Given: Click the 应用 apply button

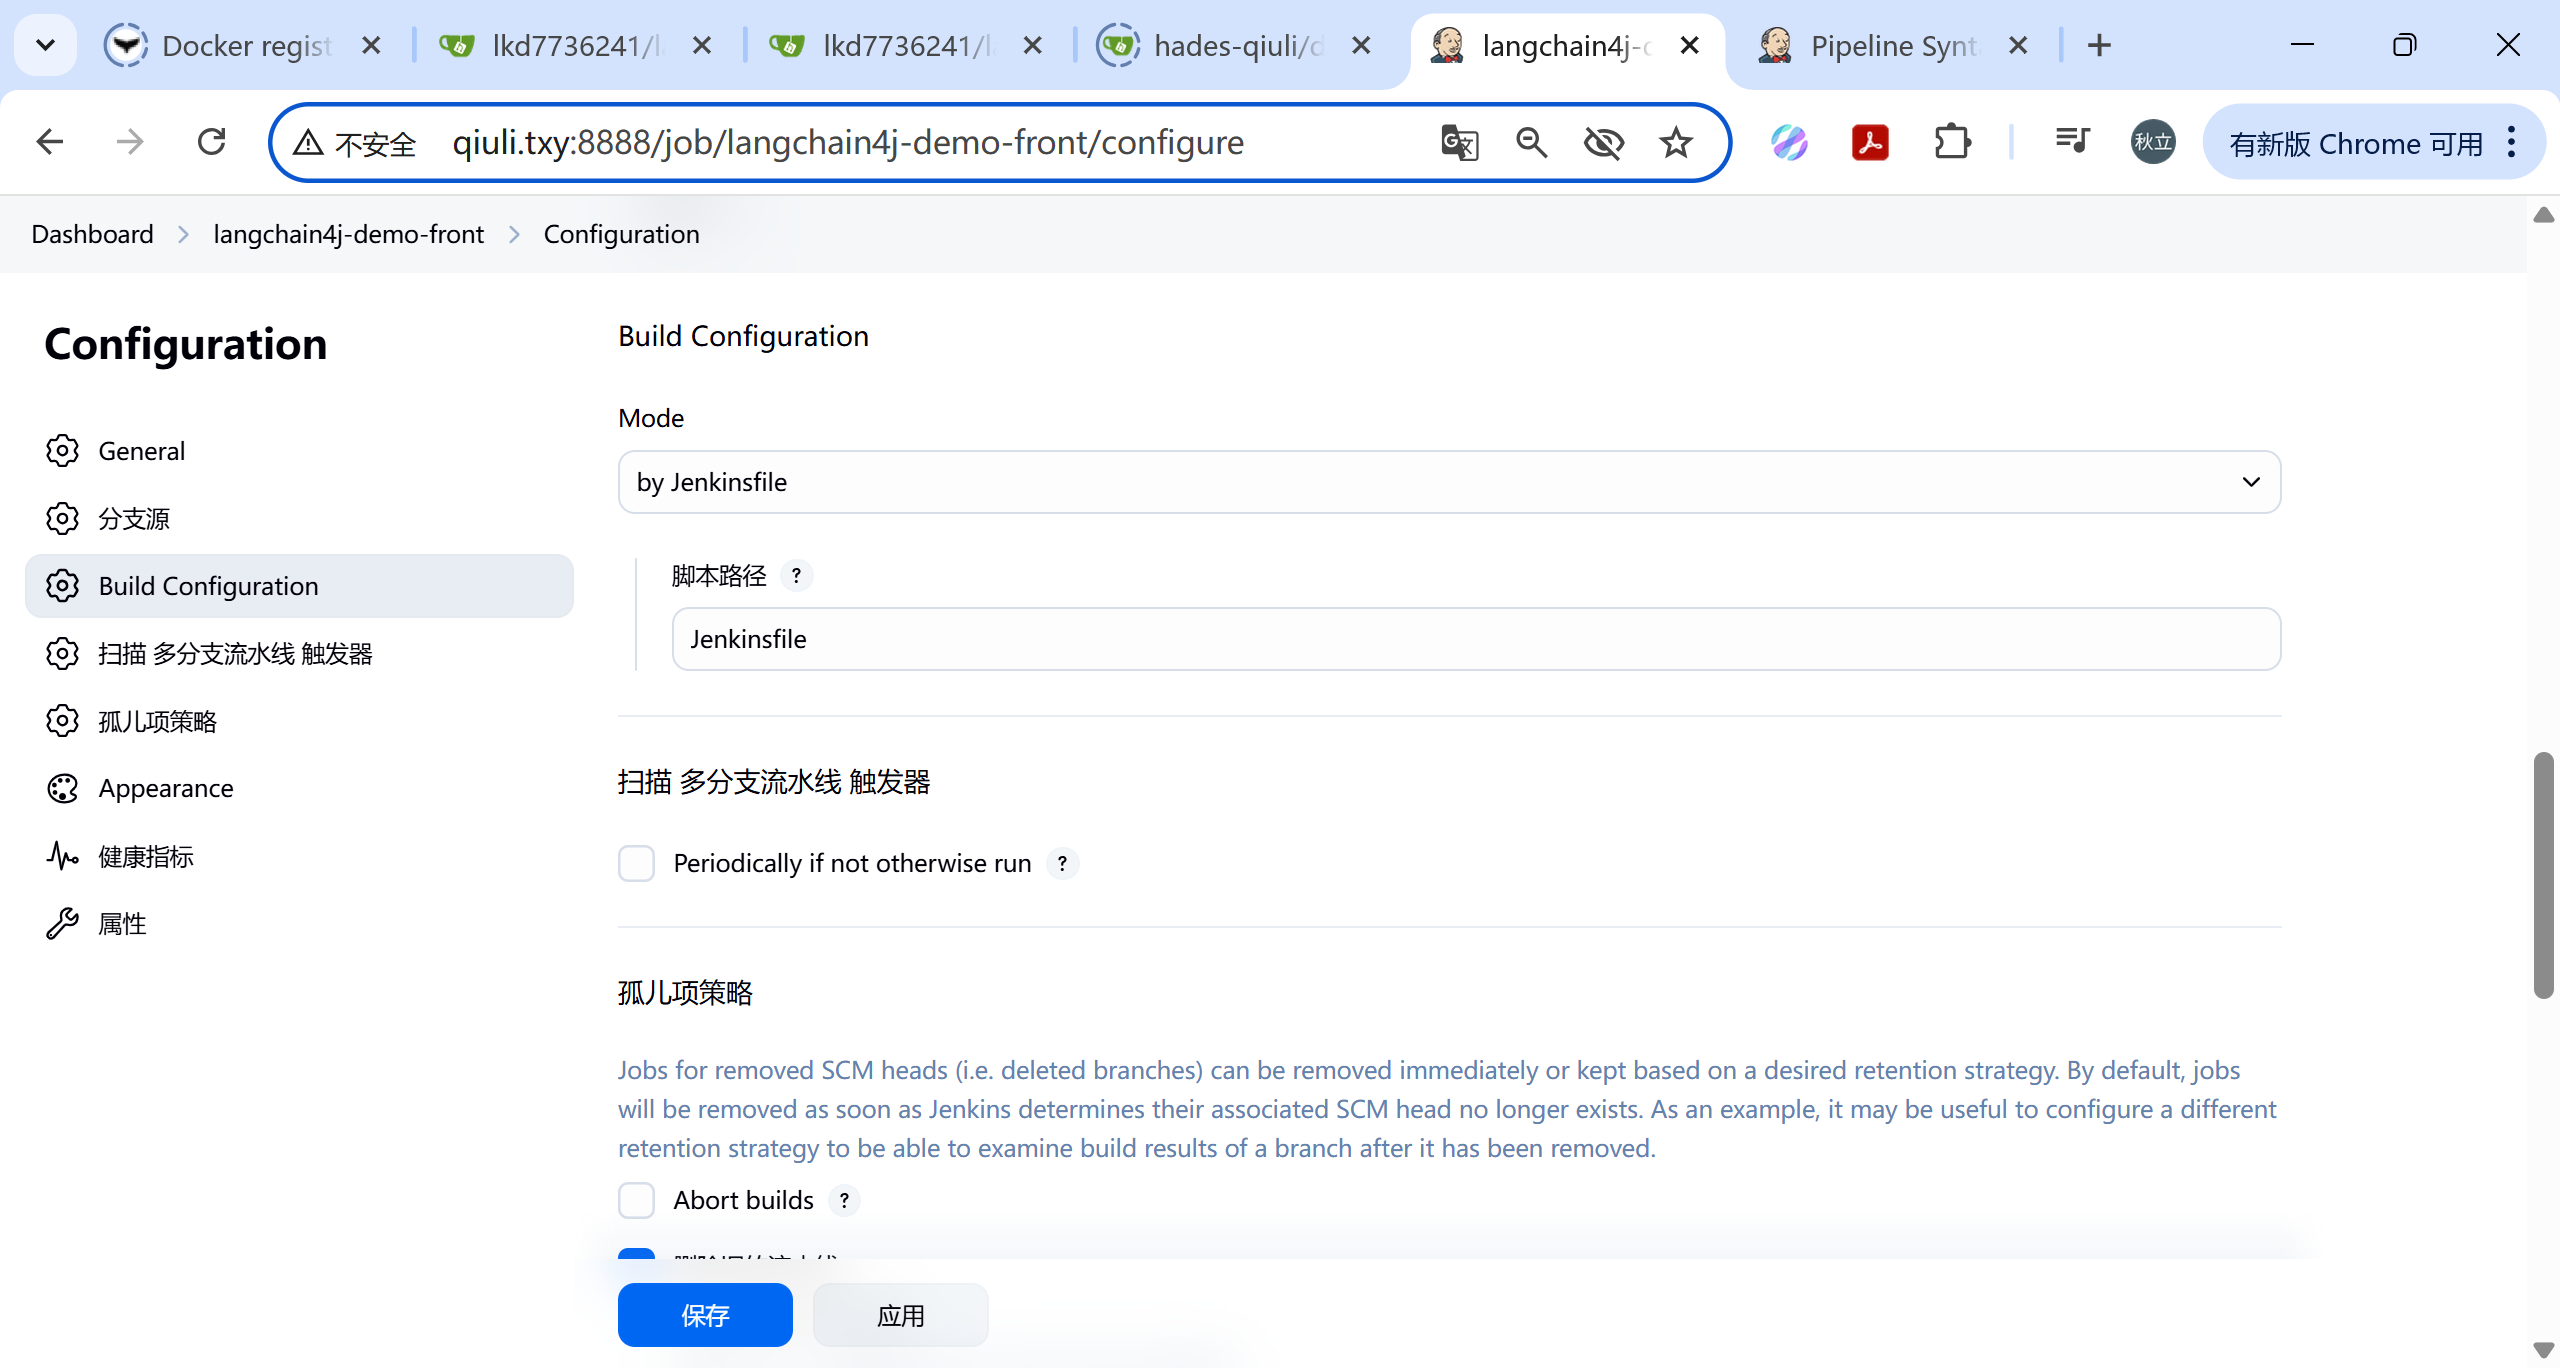Looking at the screenshot, I should [900, 1315].
